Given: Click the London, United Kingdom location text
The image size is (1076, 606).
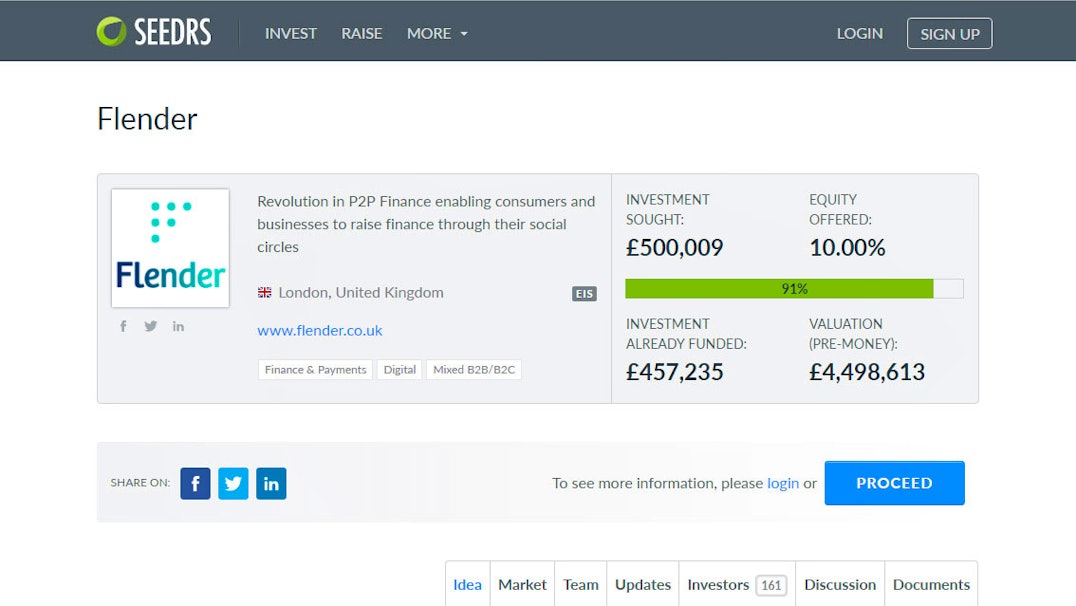Looking at the screenshot, I should [x=361, y=292].
